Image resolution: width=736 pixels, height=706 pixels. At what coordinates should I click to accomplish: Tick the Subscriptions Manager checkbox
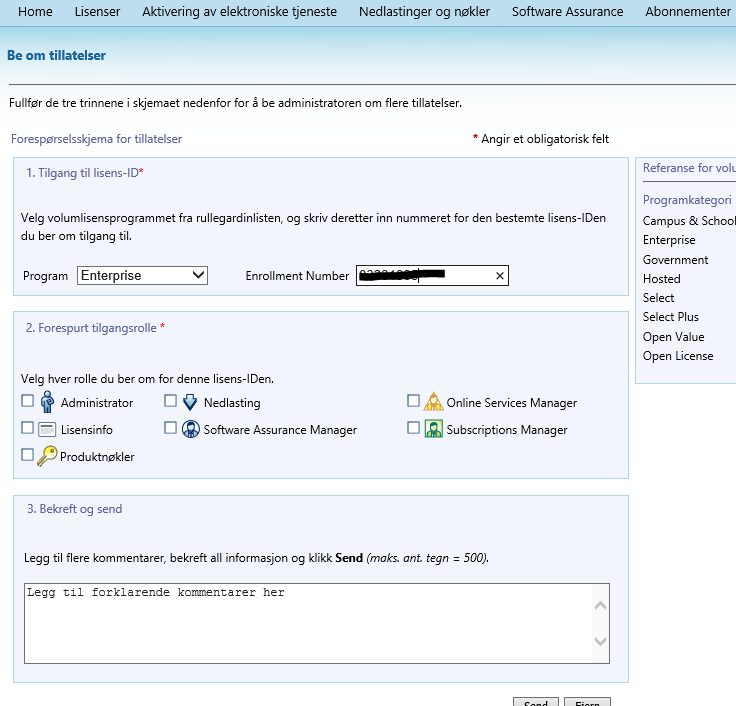pos(414,428)
